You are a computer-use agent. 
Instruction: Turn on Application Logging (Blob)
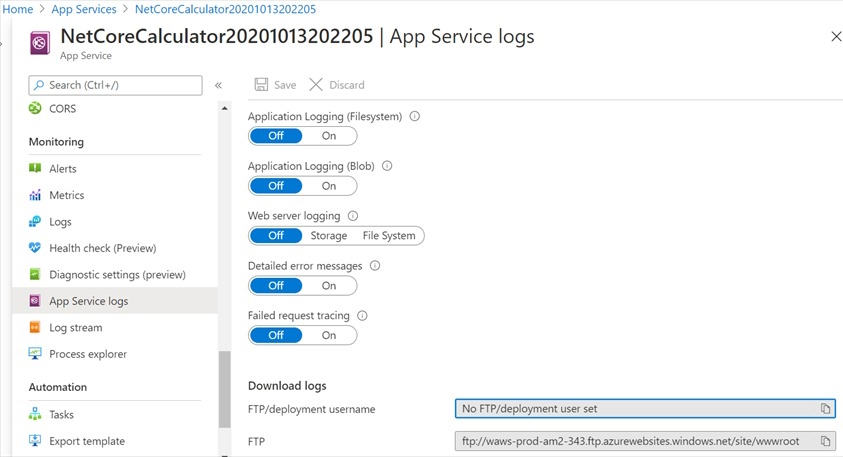point(329,186)
